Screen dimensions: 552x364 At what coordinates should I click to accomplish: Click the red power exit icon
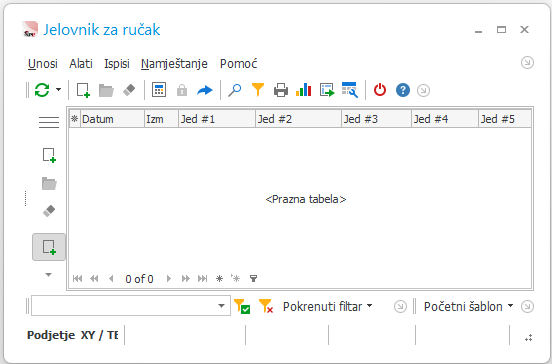pyautogui.click(x=380, y=90)
